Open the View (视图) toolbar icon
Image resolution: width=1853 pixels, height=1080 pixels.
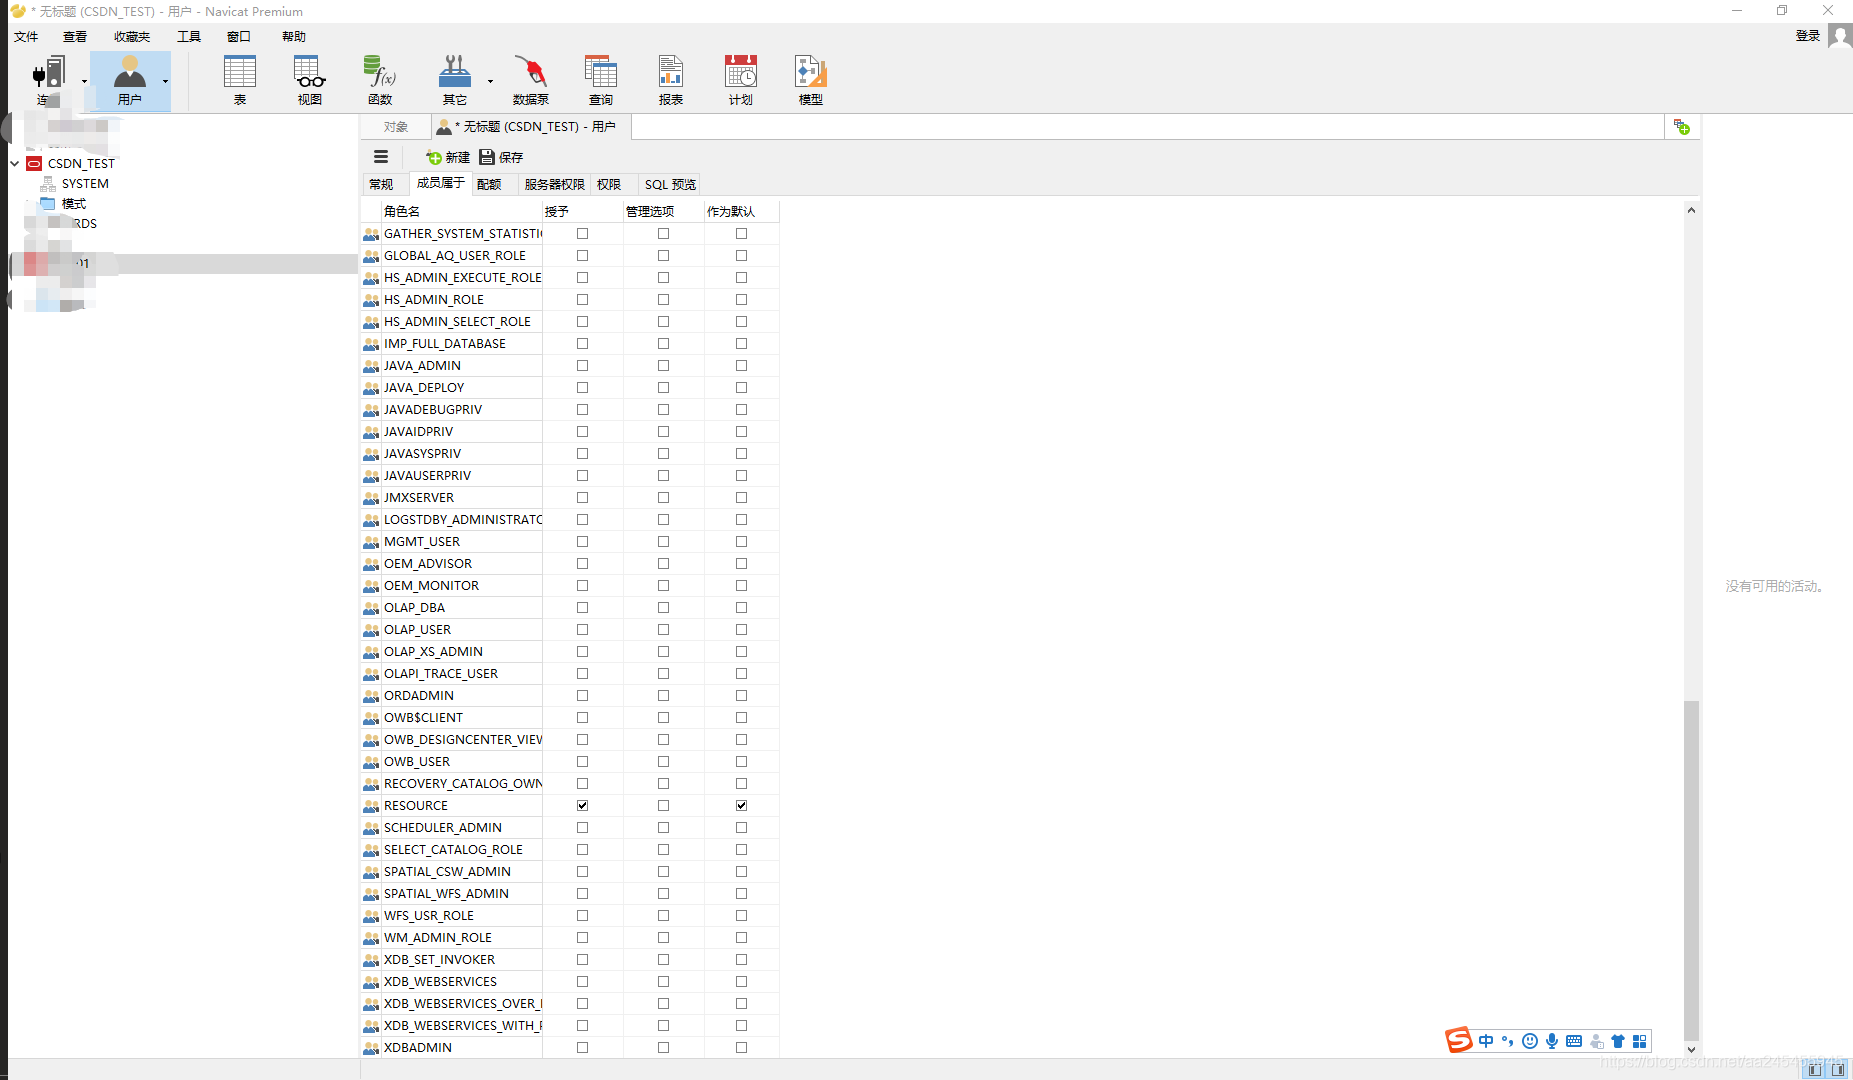click(x=310, y=80)
